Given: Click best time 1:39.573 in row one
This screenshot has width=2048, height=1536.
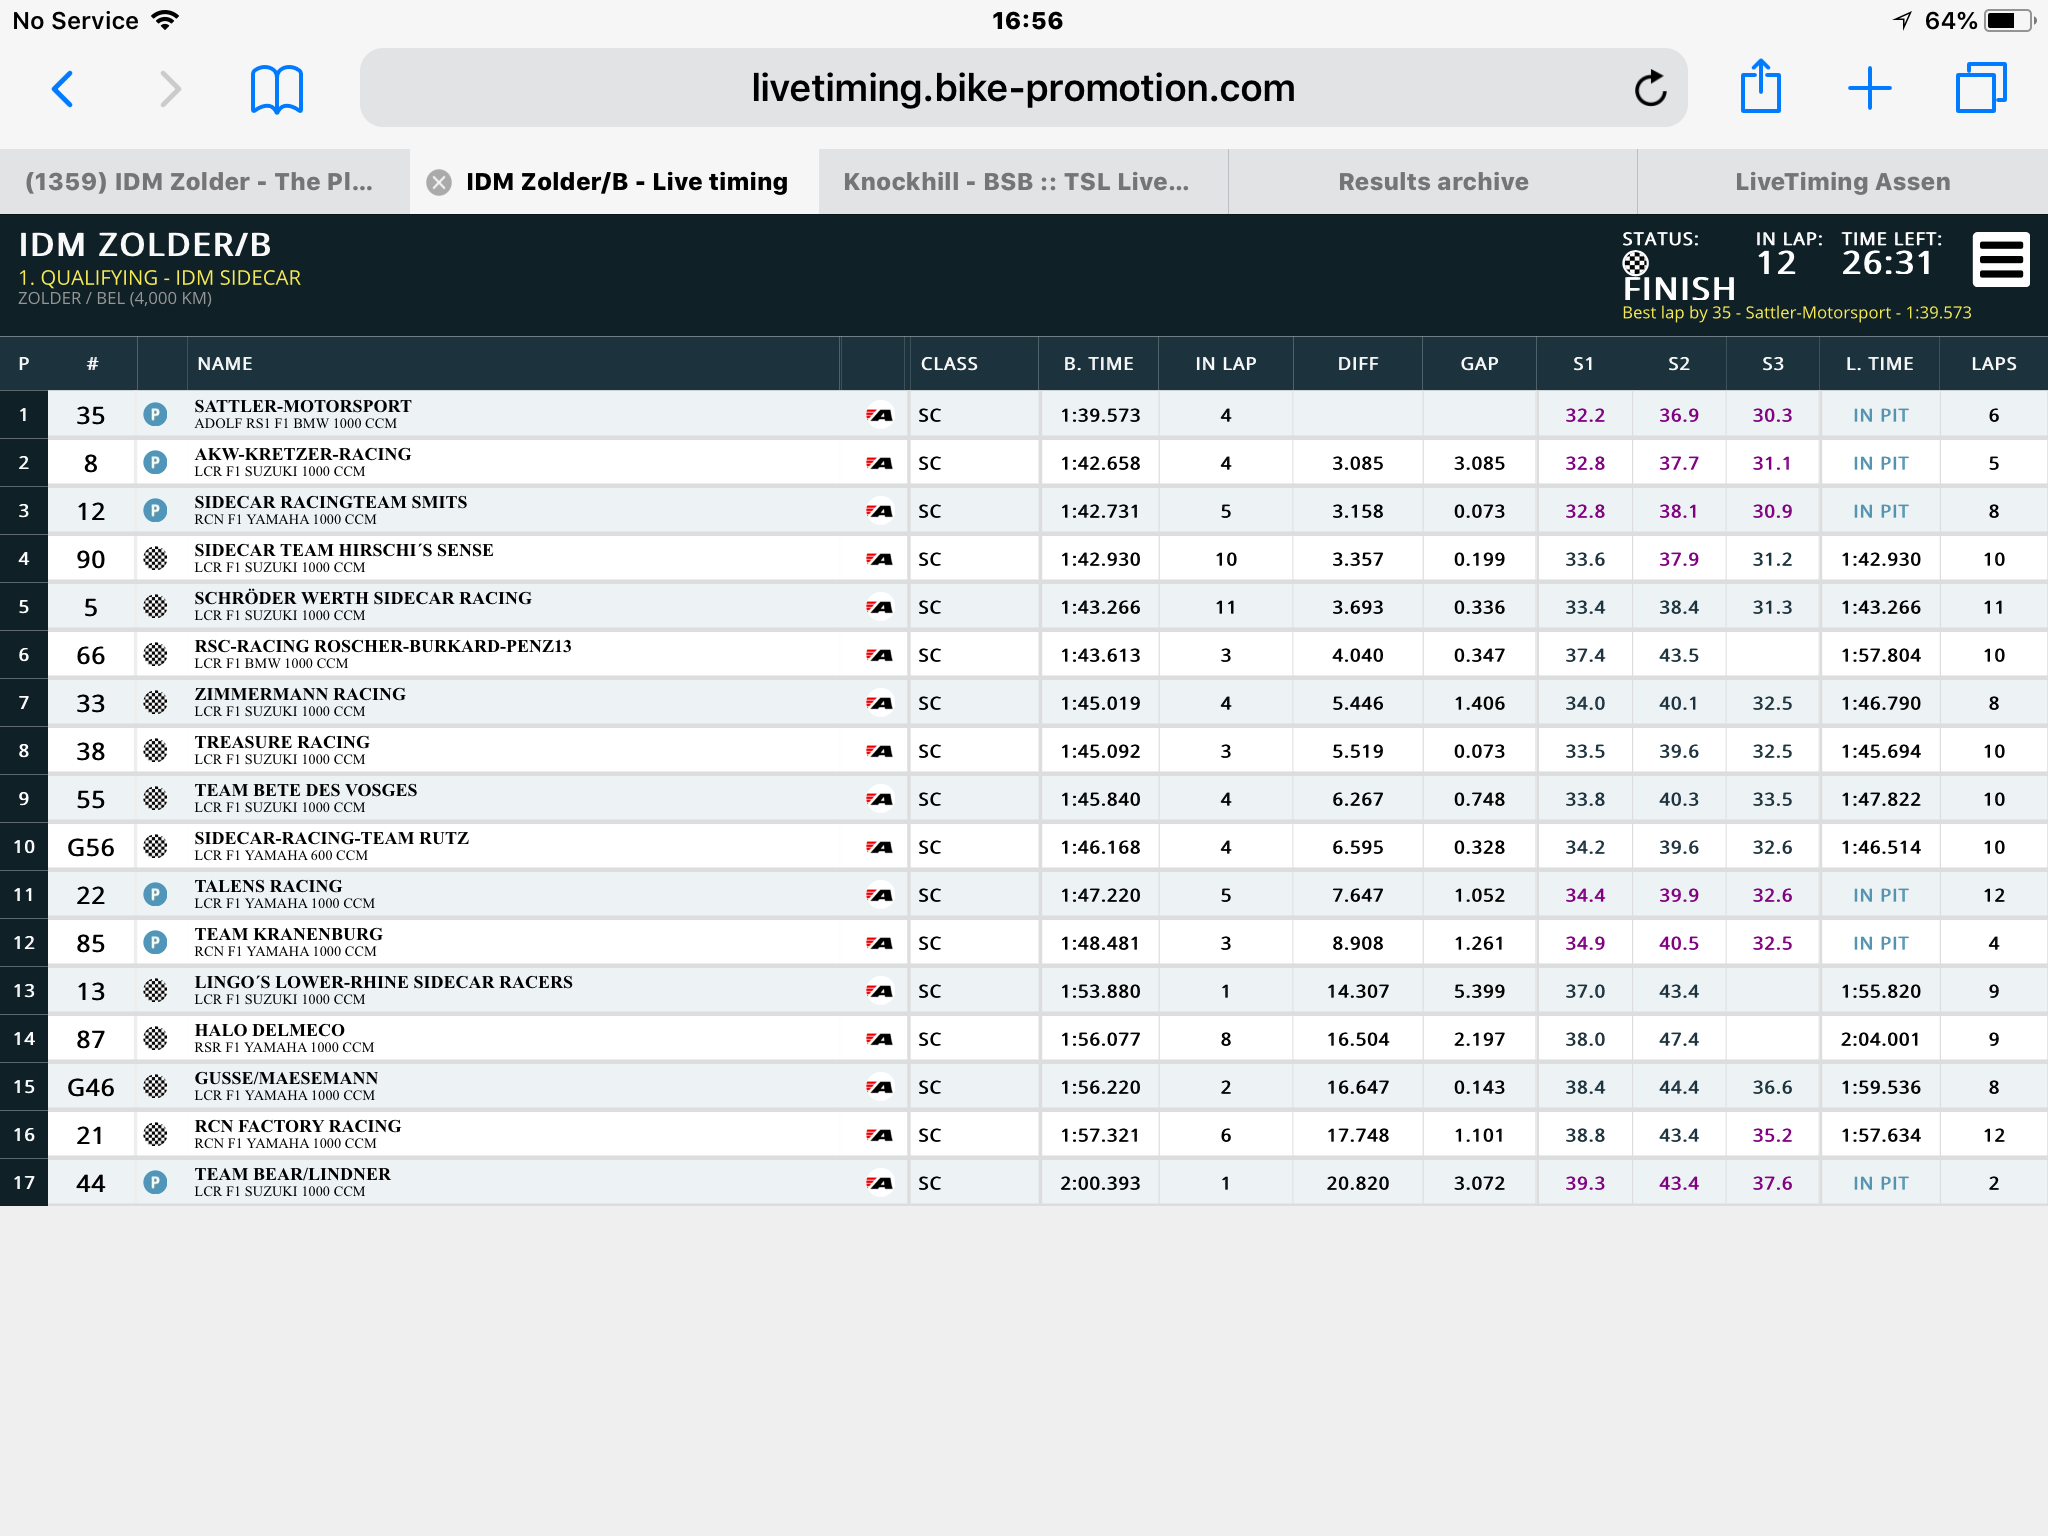Looking at the screenshot, I should [1100, 415].
